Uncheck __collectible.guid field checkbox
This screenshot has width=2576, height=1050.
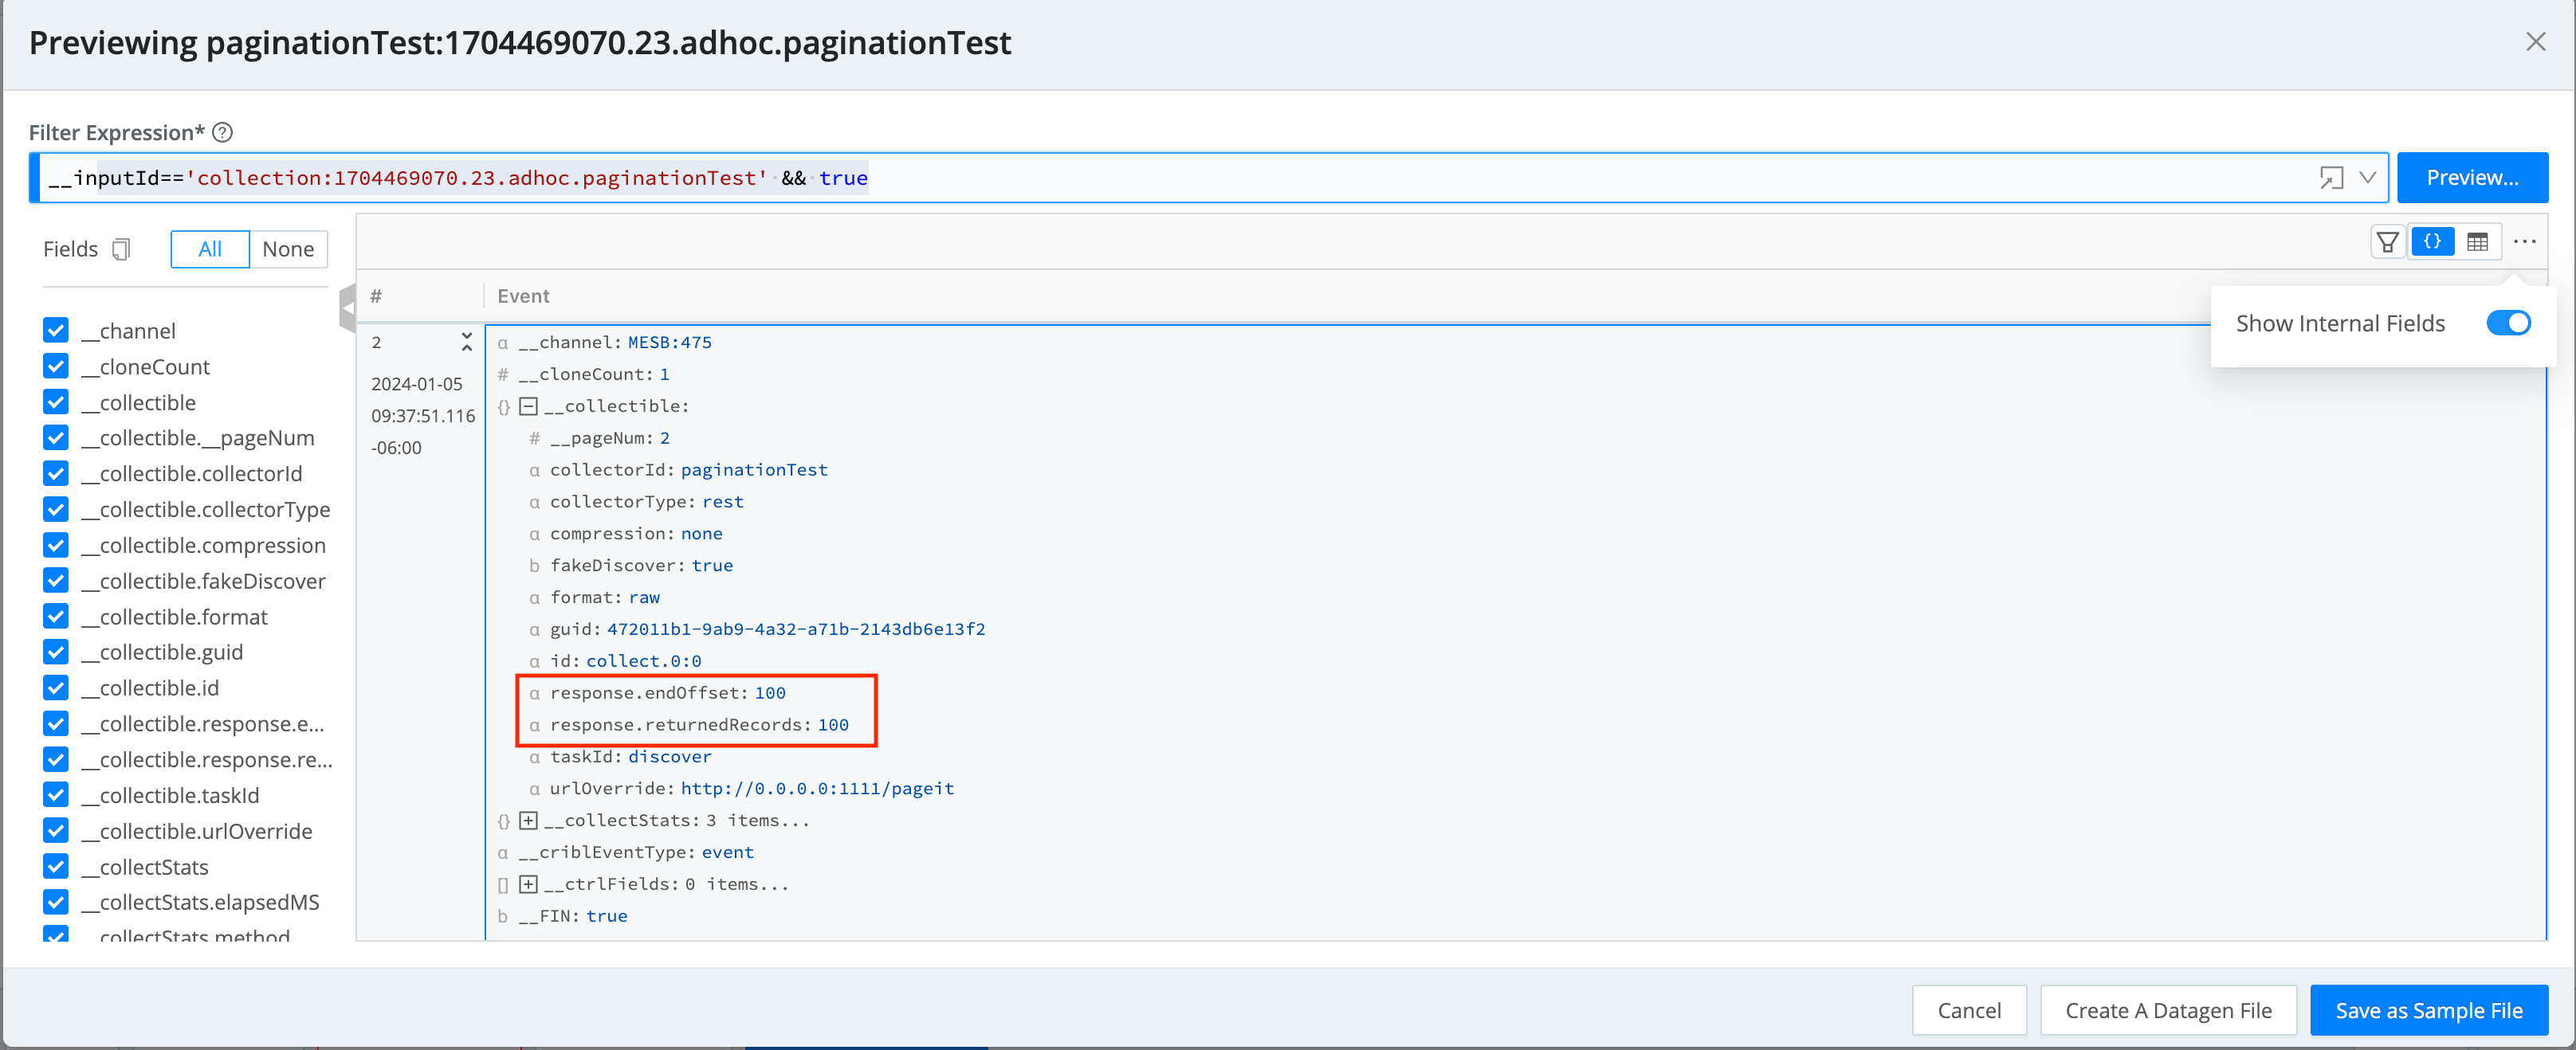click(56, 652)
